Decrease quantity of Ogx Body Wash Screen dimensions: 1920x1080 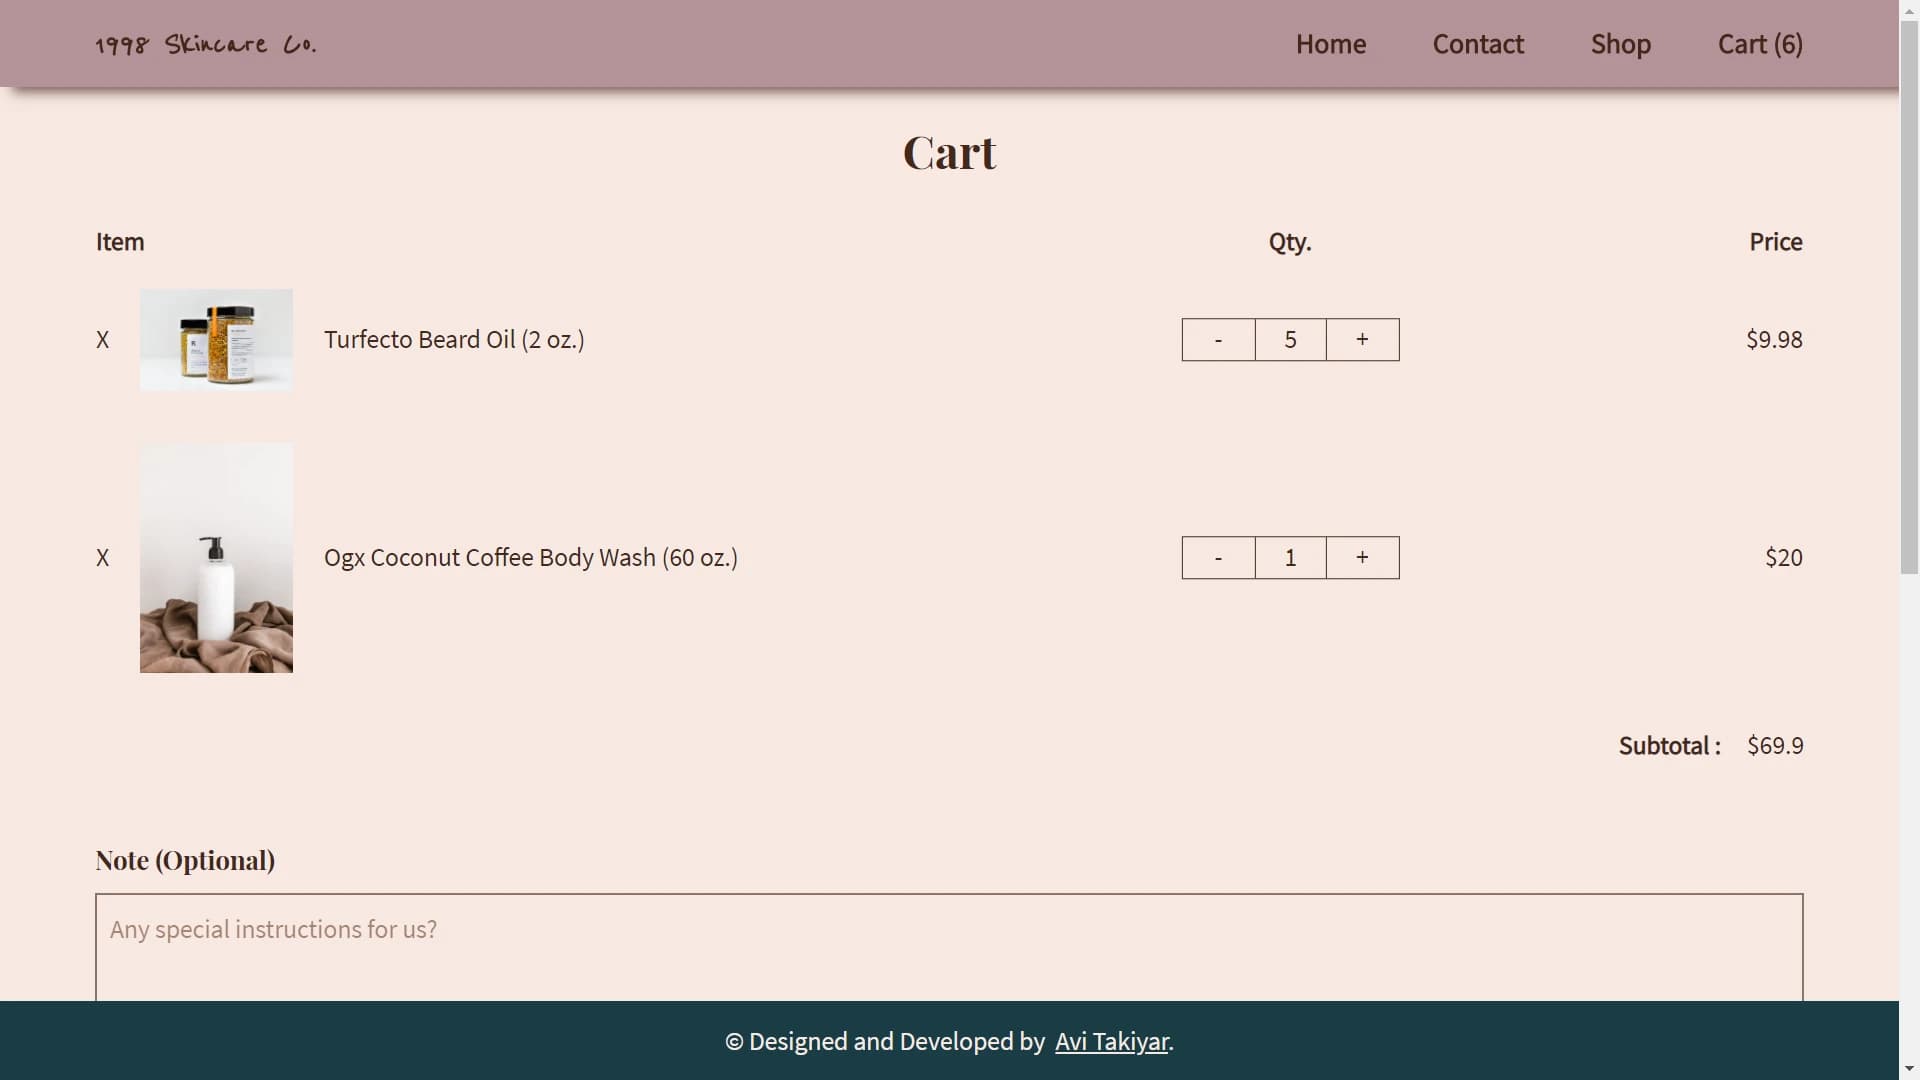pyautogui.click(x=1218, y=557)
